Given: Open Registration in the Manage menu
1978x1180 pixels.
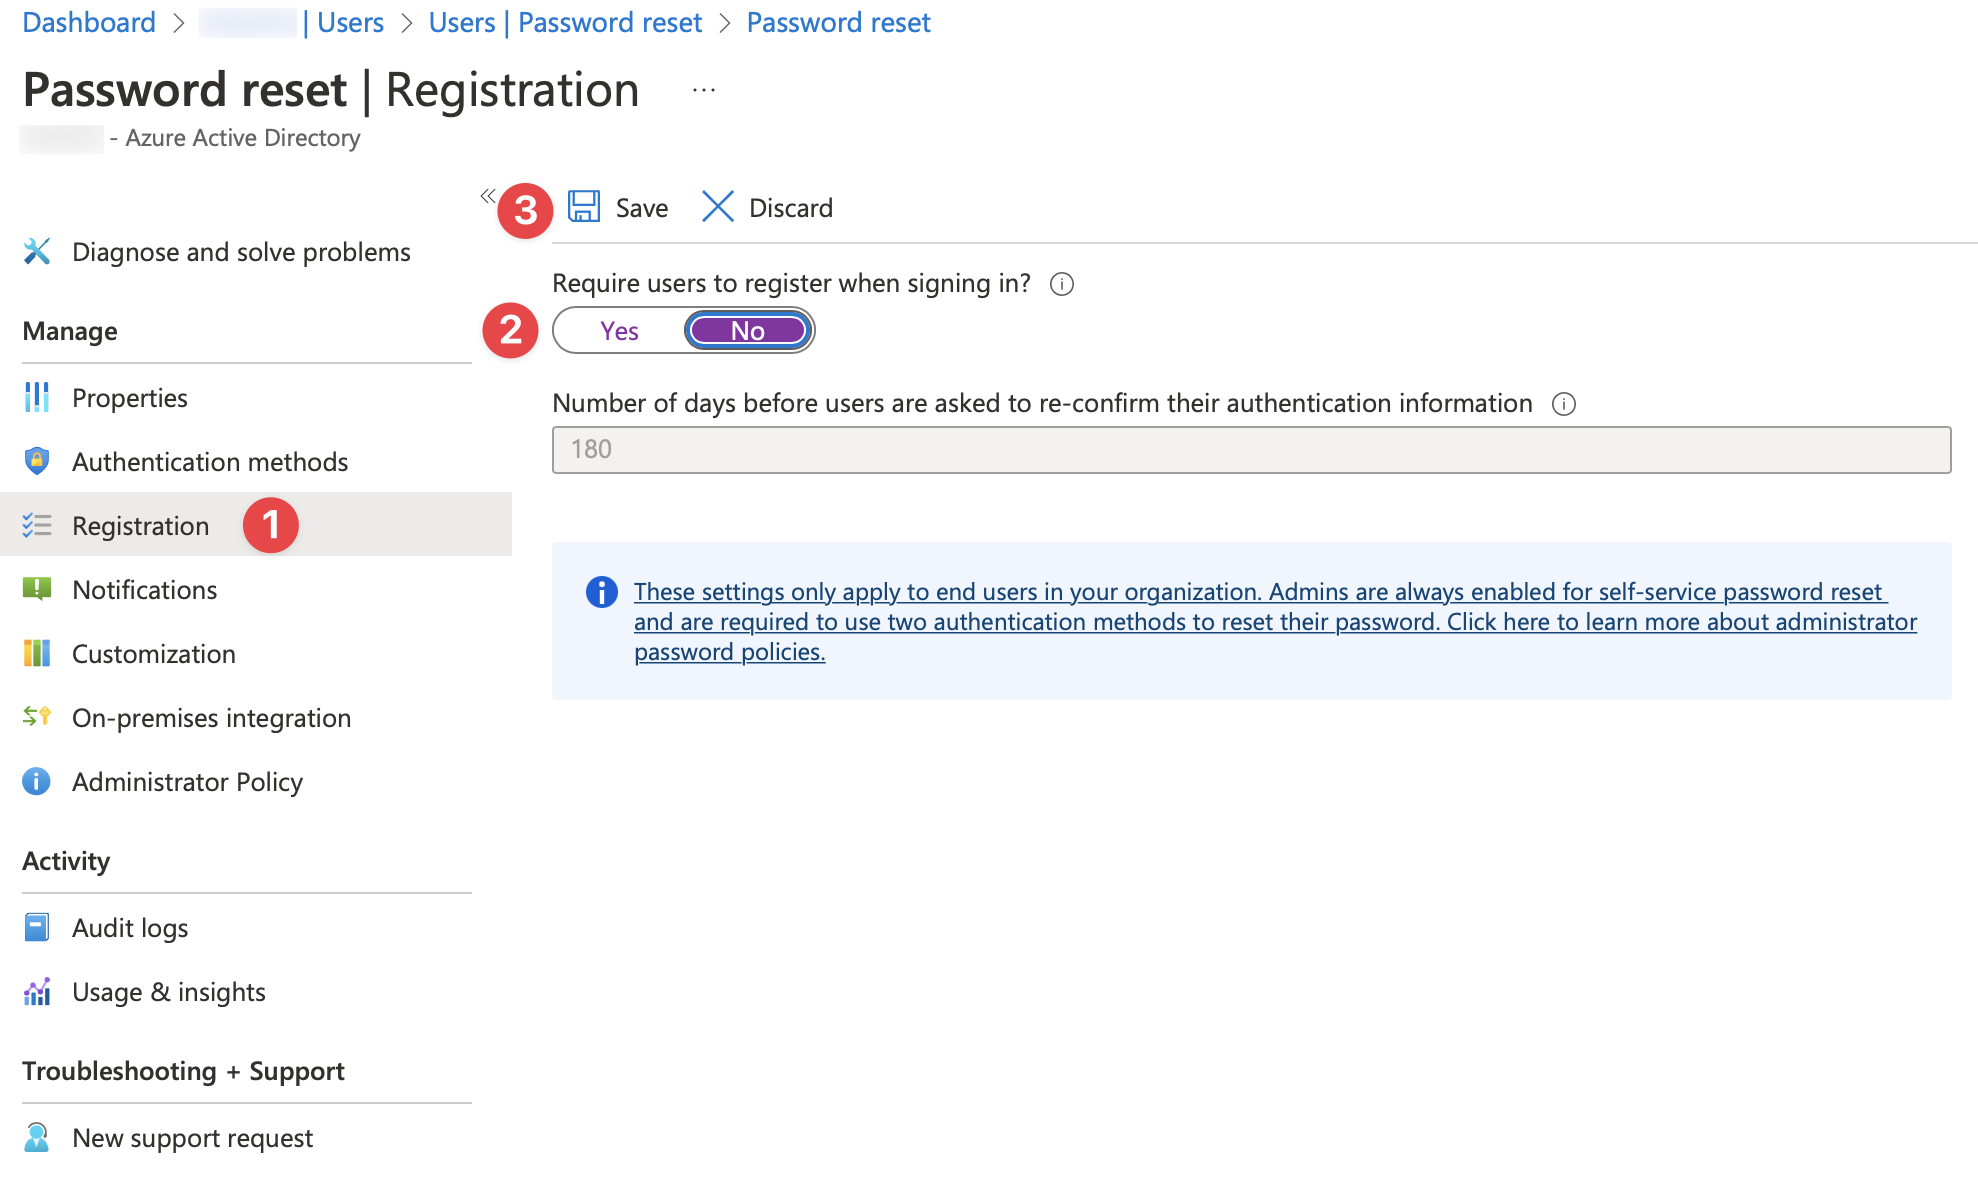Looking at the screenshot, I should pos(141,525).
